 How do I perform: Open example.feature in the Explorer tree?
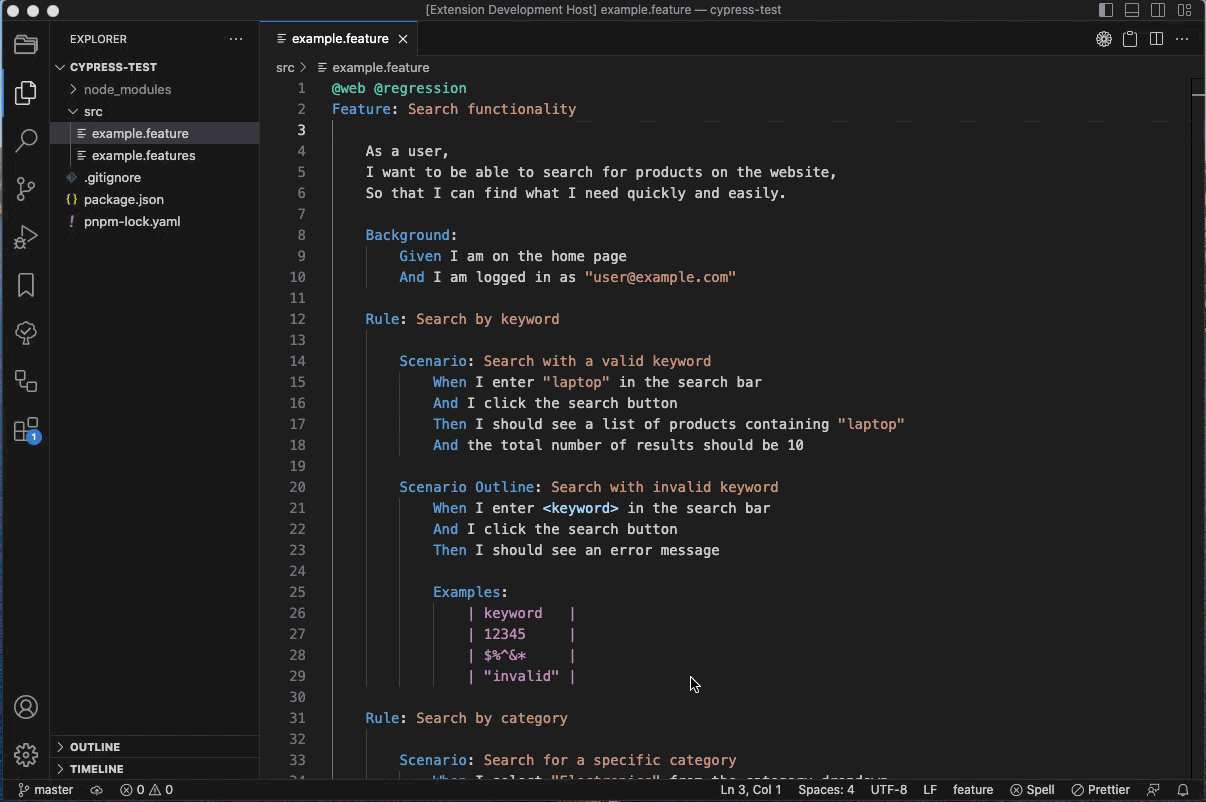[155, 133]
